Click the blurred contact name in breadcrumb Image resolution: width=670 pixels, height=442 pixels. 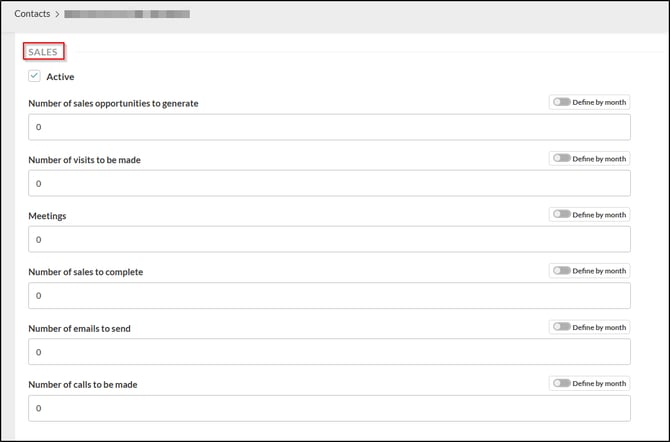(127, 15)
